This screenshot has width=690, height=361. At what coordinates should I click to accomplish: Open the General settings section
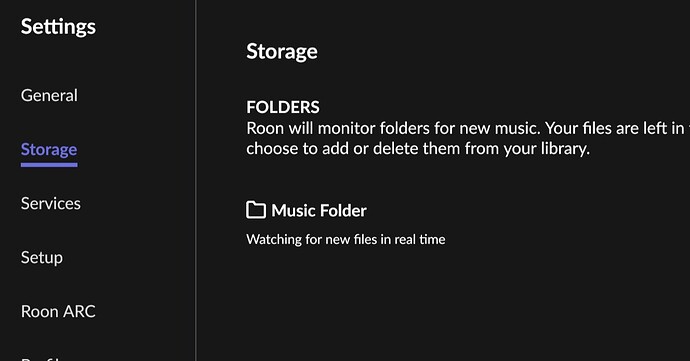tap(49, 96)
